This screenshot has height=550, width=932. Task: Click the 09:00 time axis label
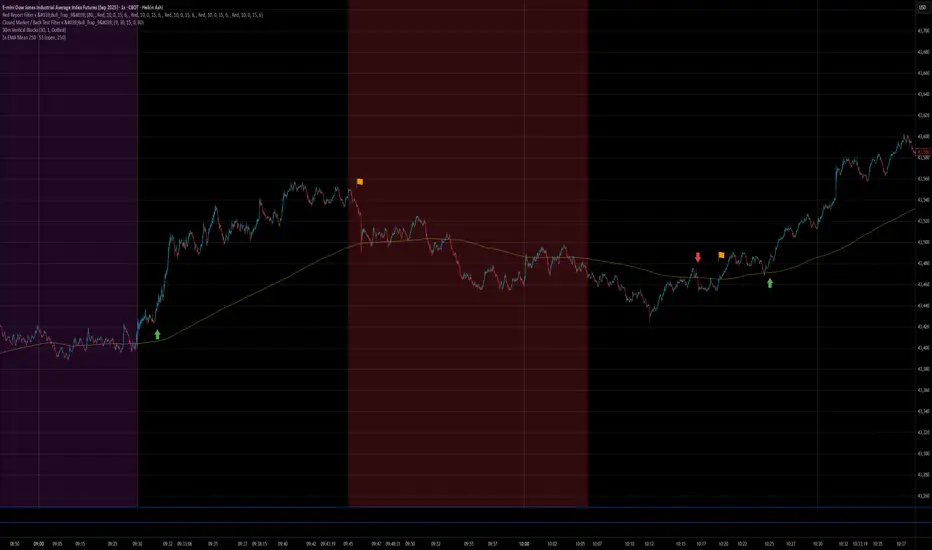[39, 543]
